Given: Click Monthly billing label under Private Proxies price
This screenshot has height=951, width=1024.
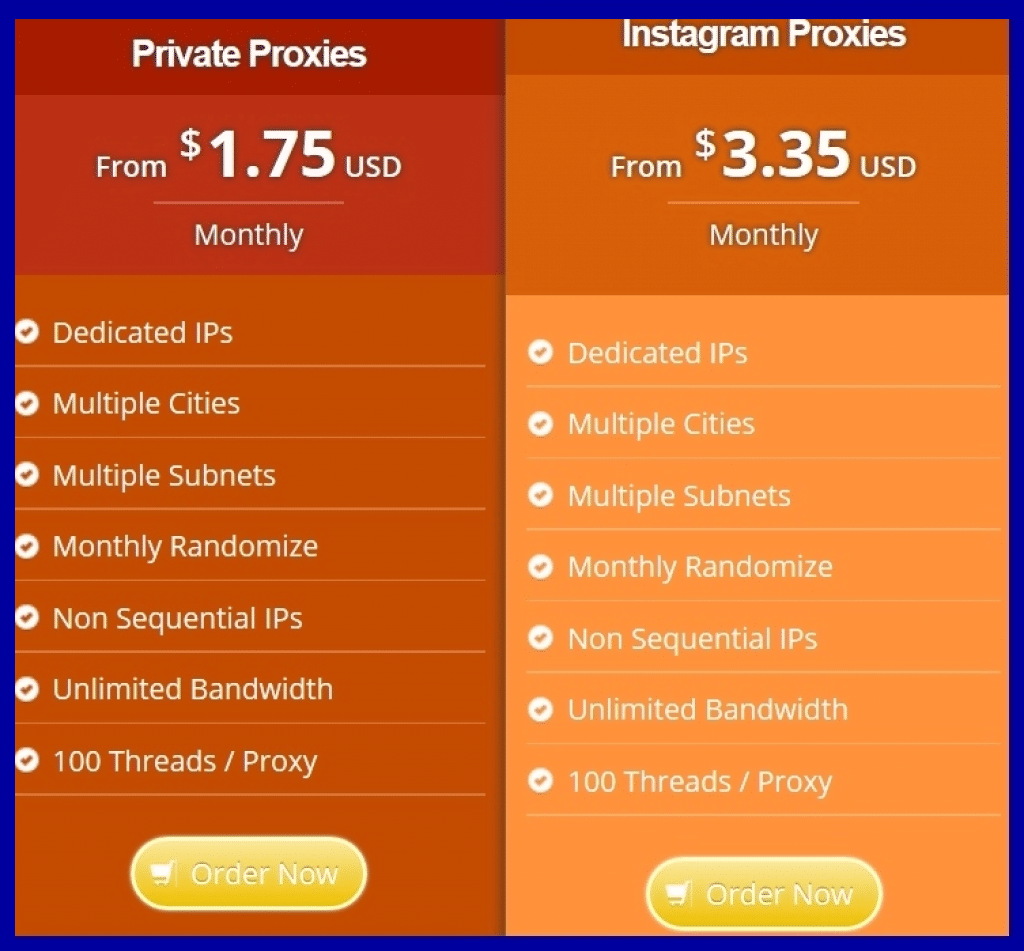Looking at the screenshot, I should click(x=249, y=235).
